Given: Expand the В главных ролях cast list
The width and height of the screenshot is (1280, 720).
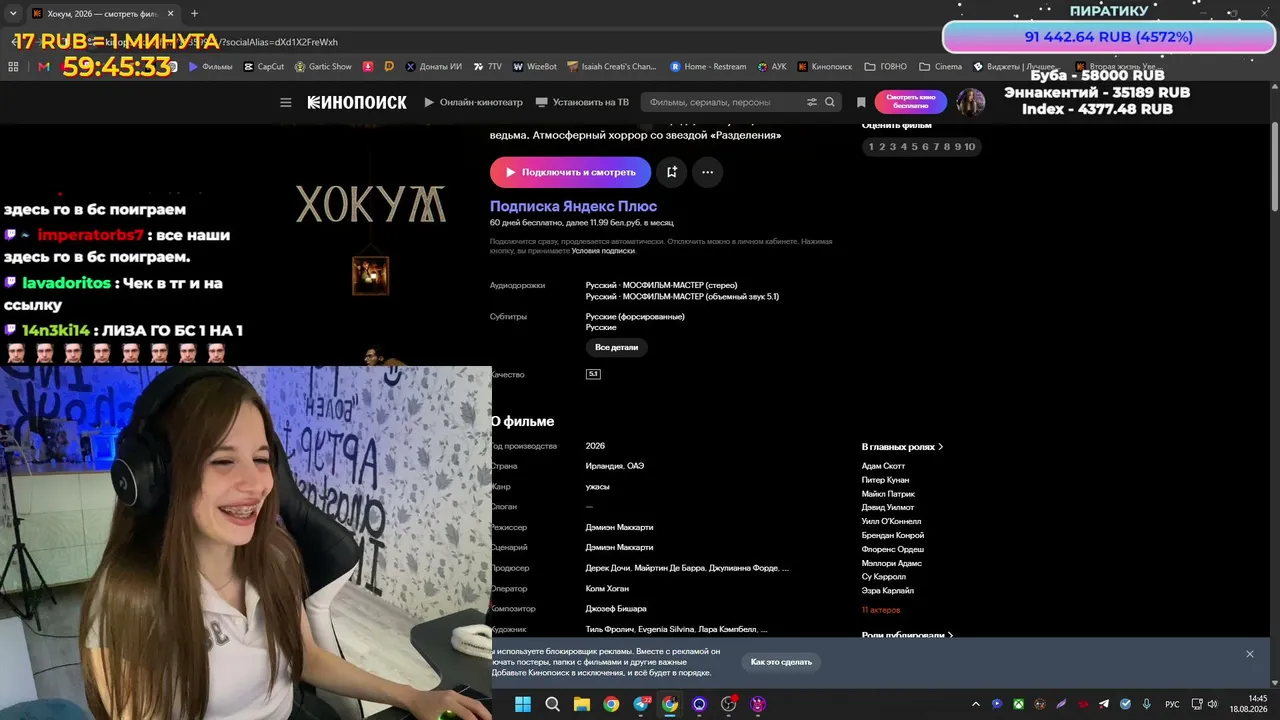Looking at the screenshot, I should pos(903,447).
